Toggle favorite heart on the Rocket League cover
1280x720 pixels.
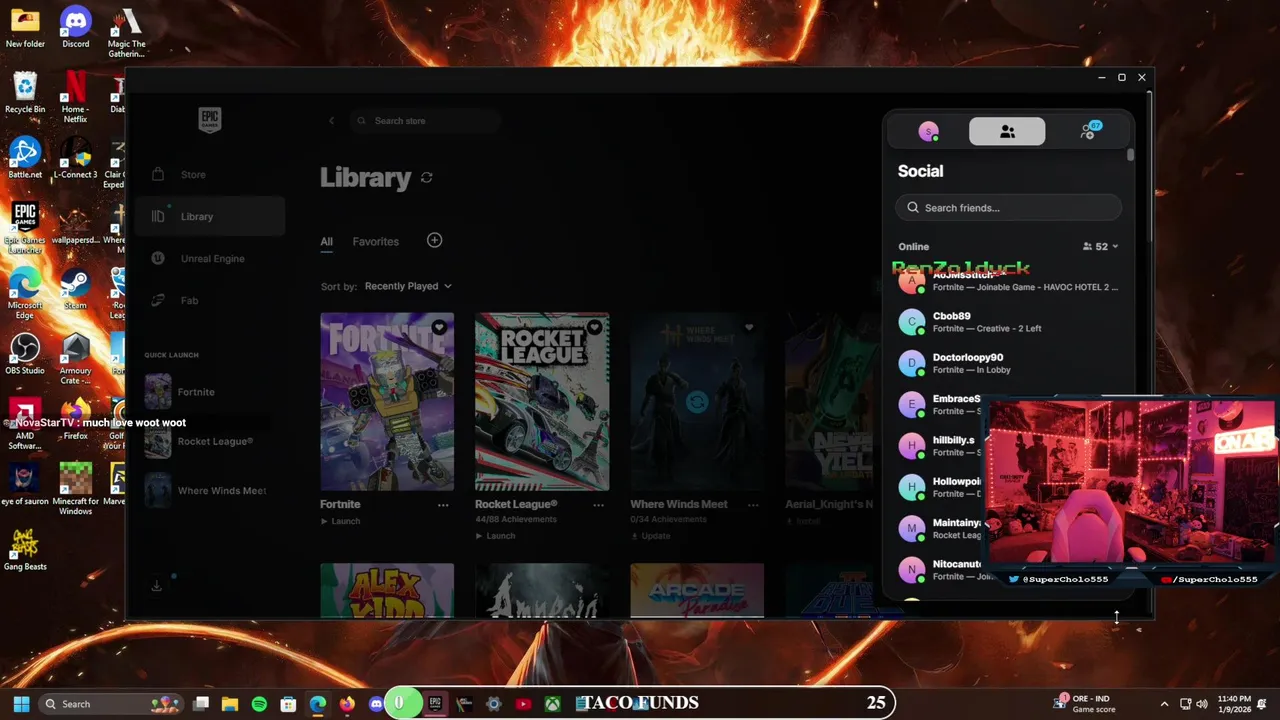(594, 327)
